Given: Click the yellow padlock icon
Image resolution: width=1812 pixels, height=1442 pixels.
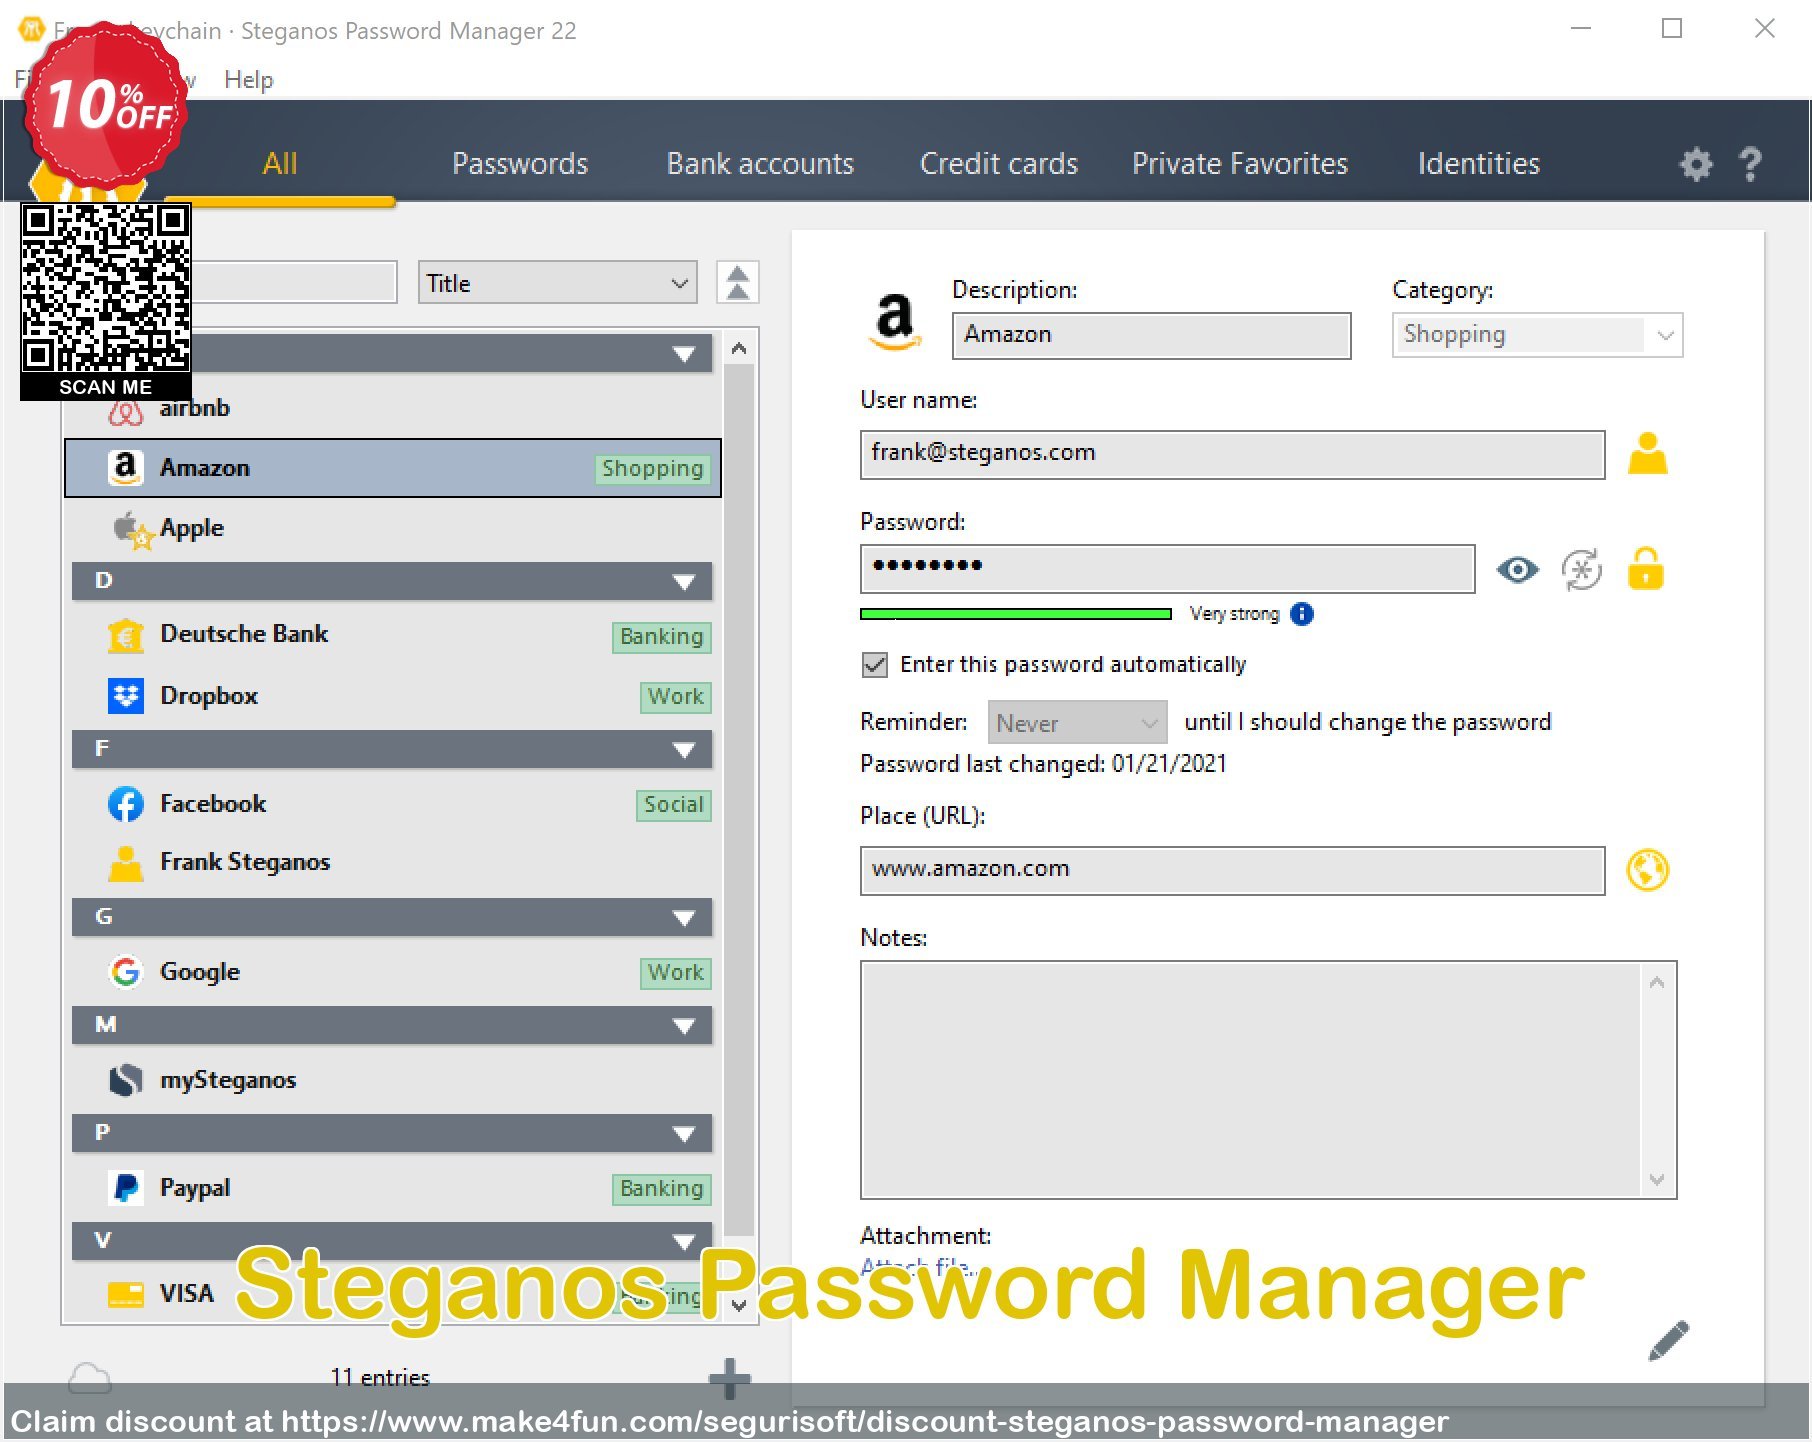Looking at the screenshot, I should pyautogui.click(x=1645, y=569).
